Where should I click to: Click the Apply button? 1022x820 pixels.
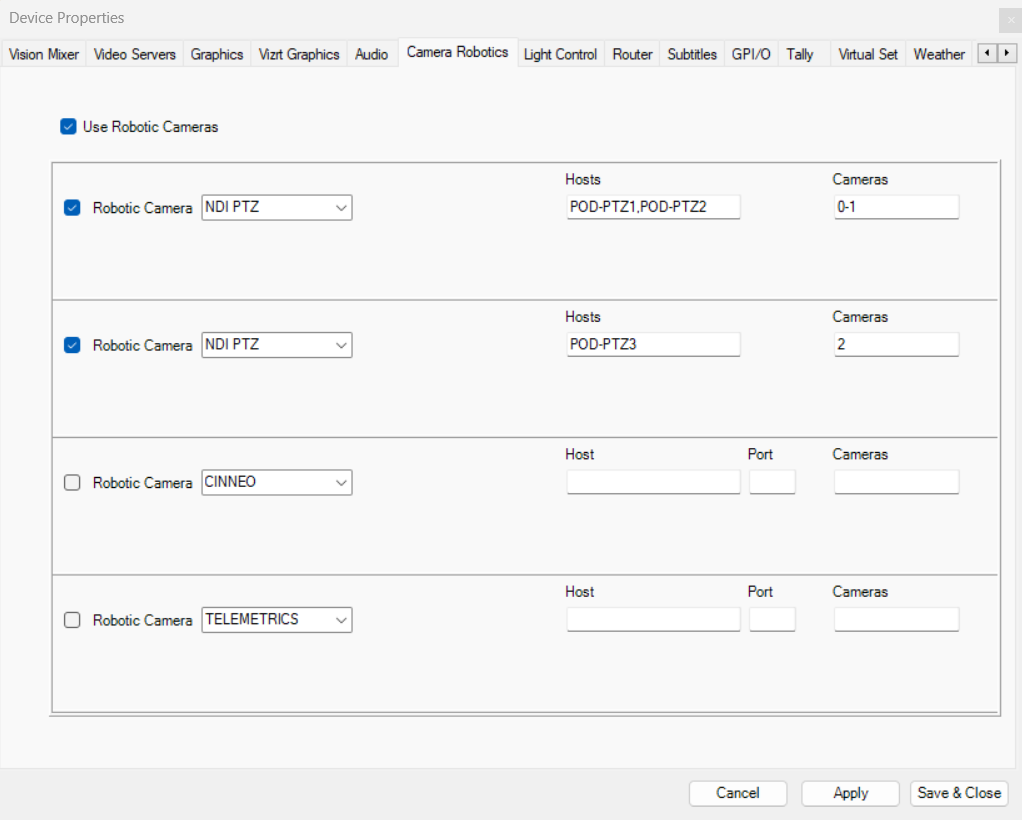[x=850, y=793]
